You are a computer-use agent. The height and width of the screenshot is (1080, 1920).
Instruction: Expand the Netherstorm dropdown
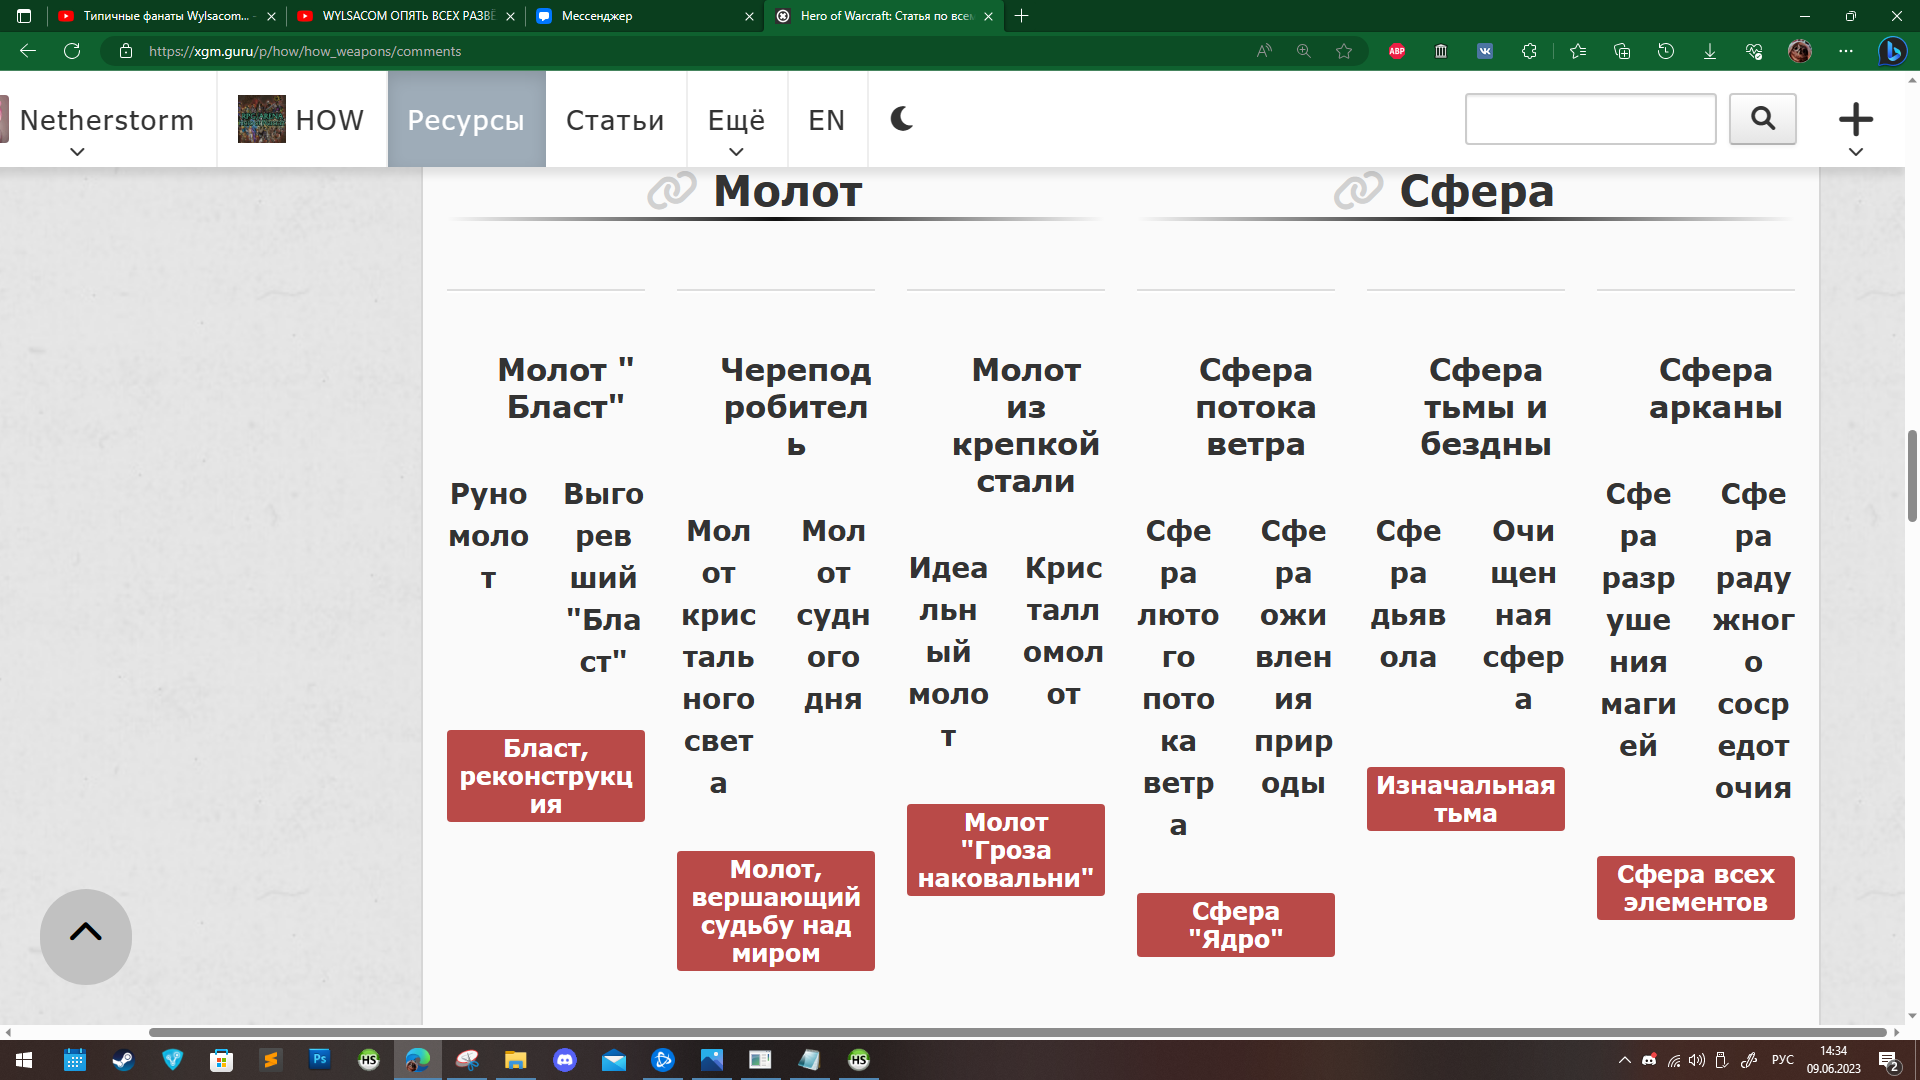pos(77,152)
